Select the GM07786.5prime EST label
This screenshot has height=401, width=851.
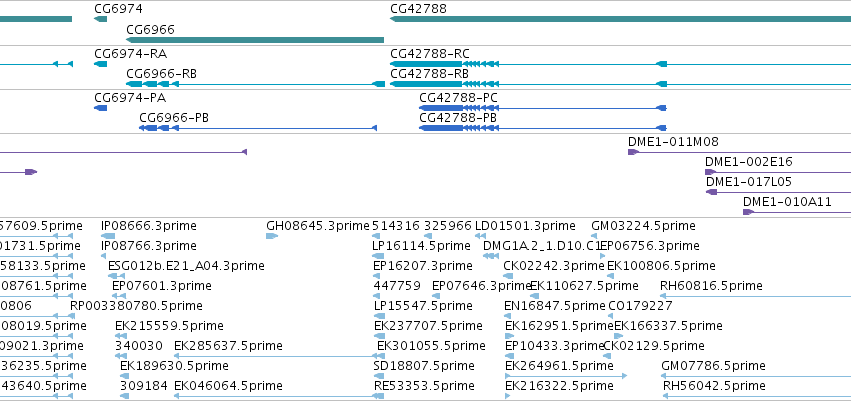(x=713, y=366)
